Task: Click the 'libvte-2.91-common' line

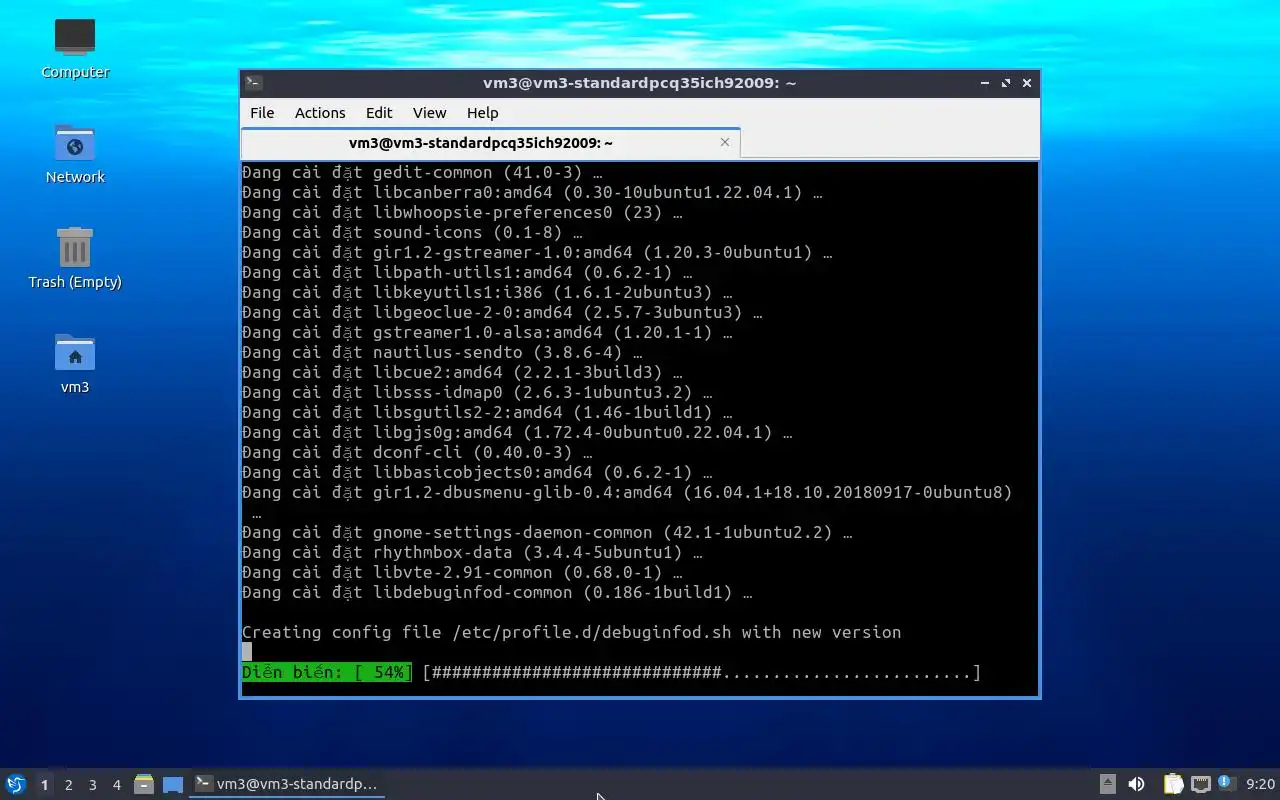Action: pyautogui.click(x=462, y=572)
